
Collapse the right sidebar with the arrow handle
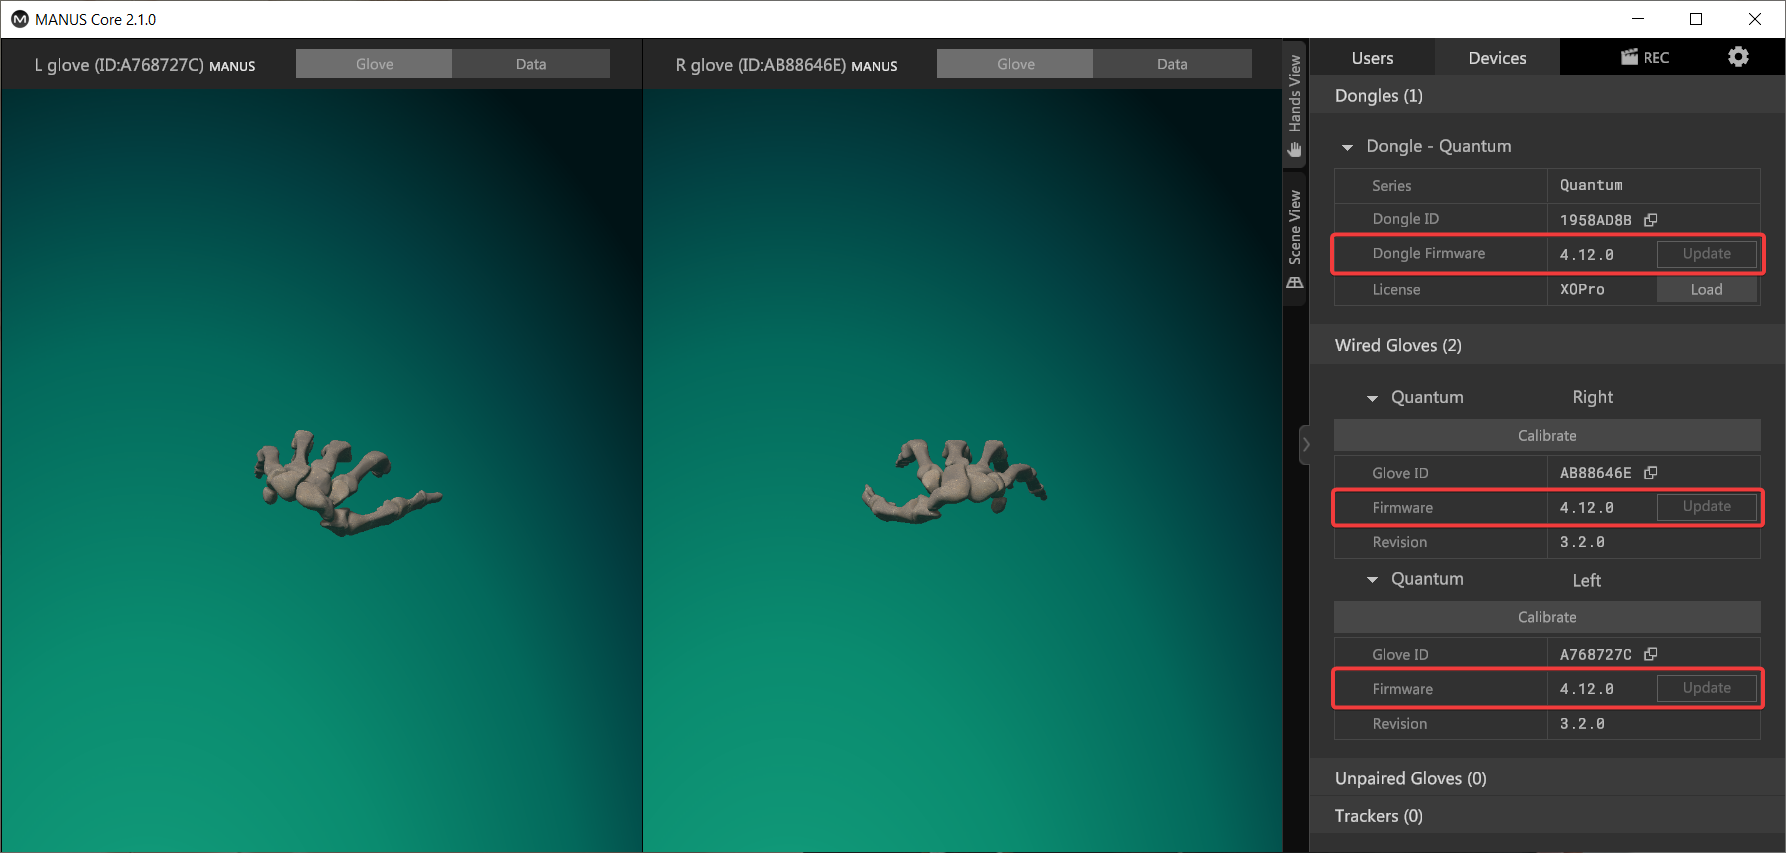(1305, 445)
